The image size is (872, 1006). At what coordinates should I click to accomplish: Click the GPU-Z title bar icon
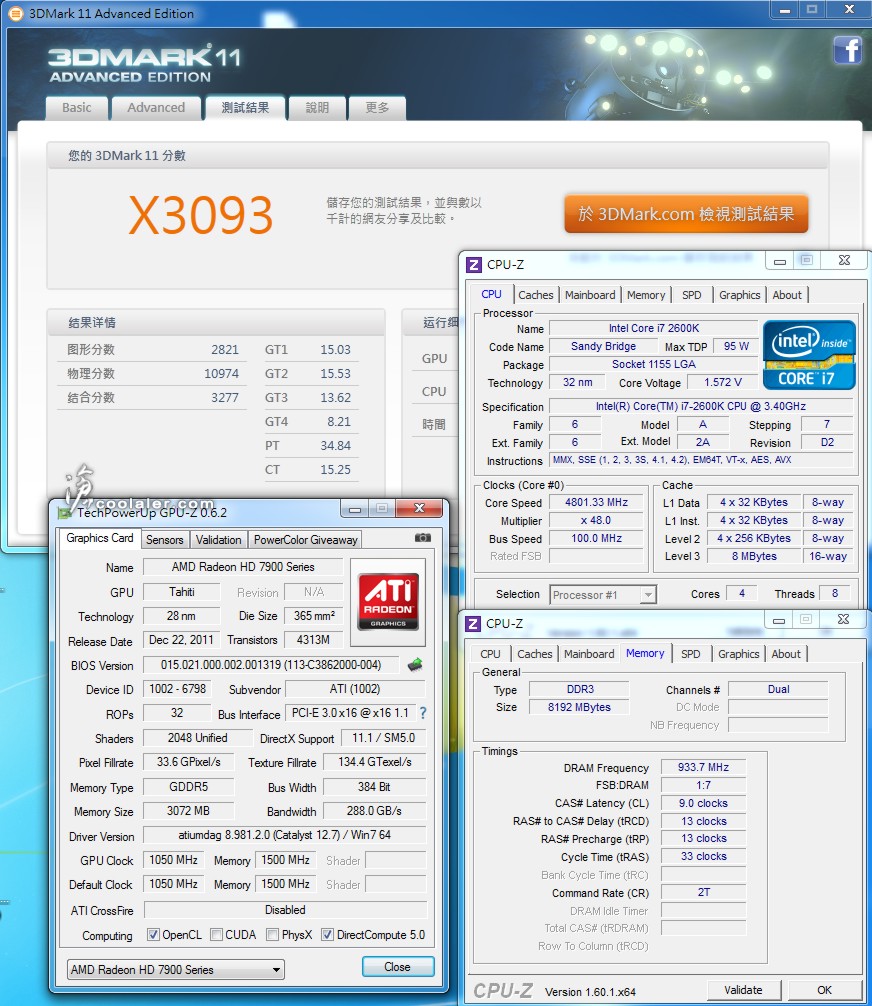click(x=64, y=513)
